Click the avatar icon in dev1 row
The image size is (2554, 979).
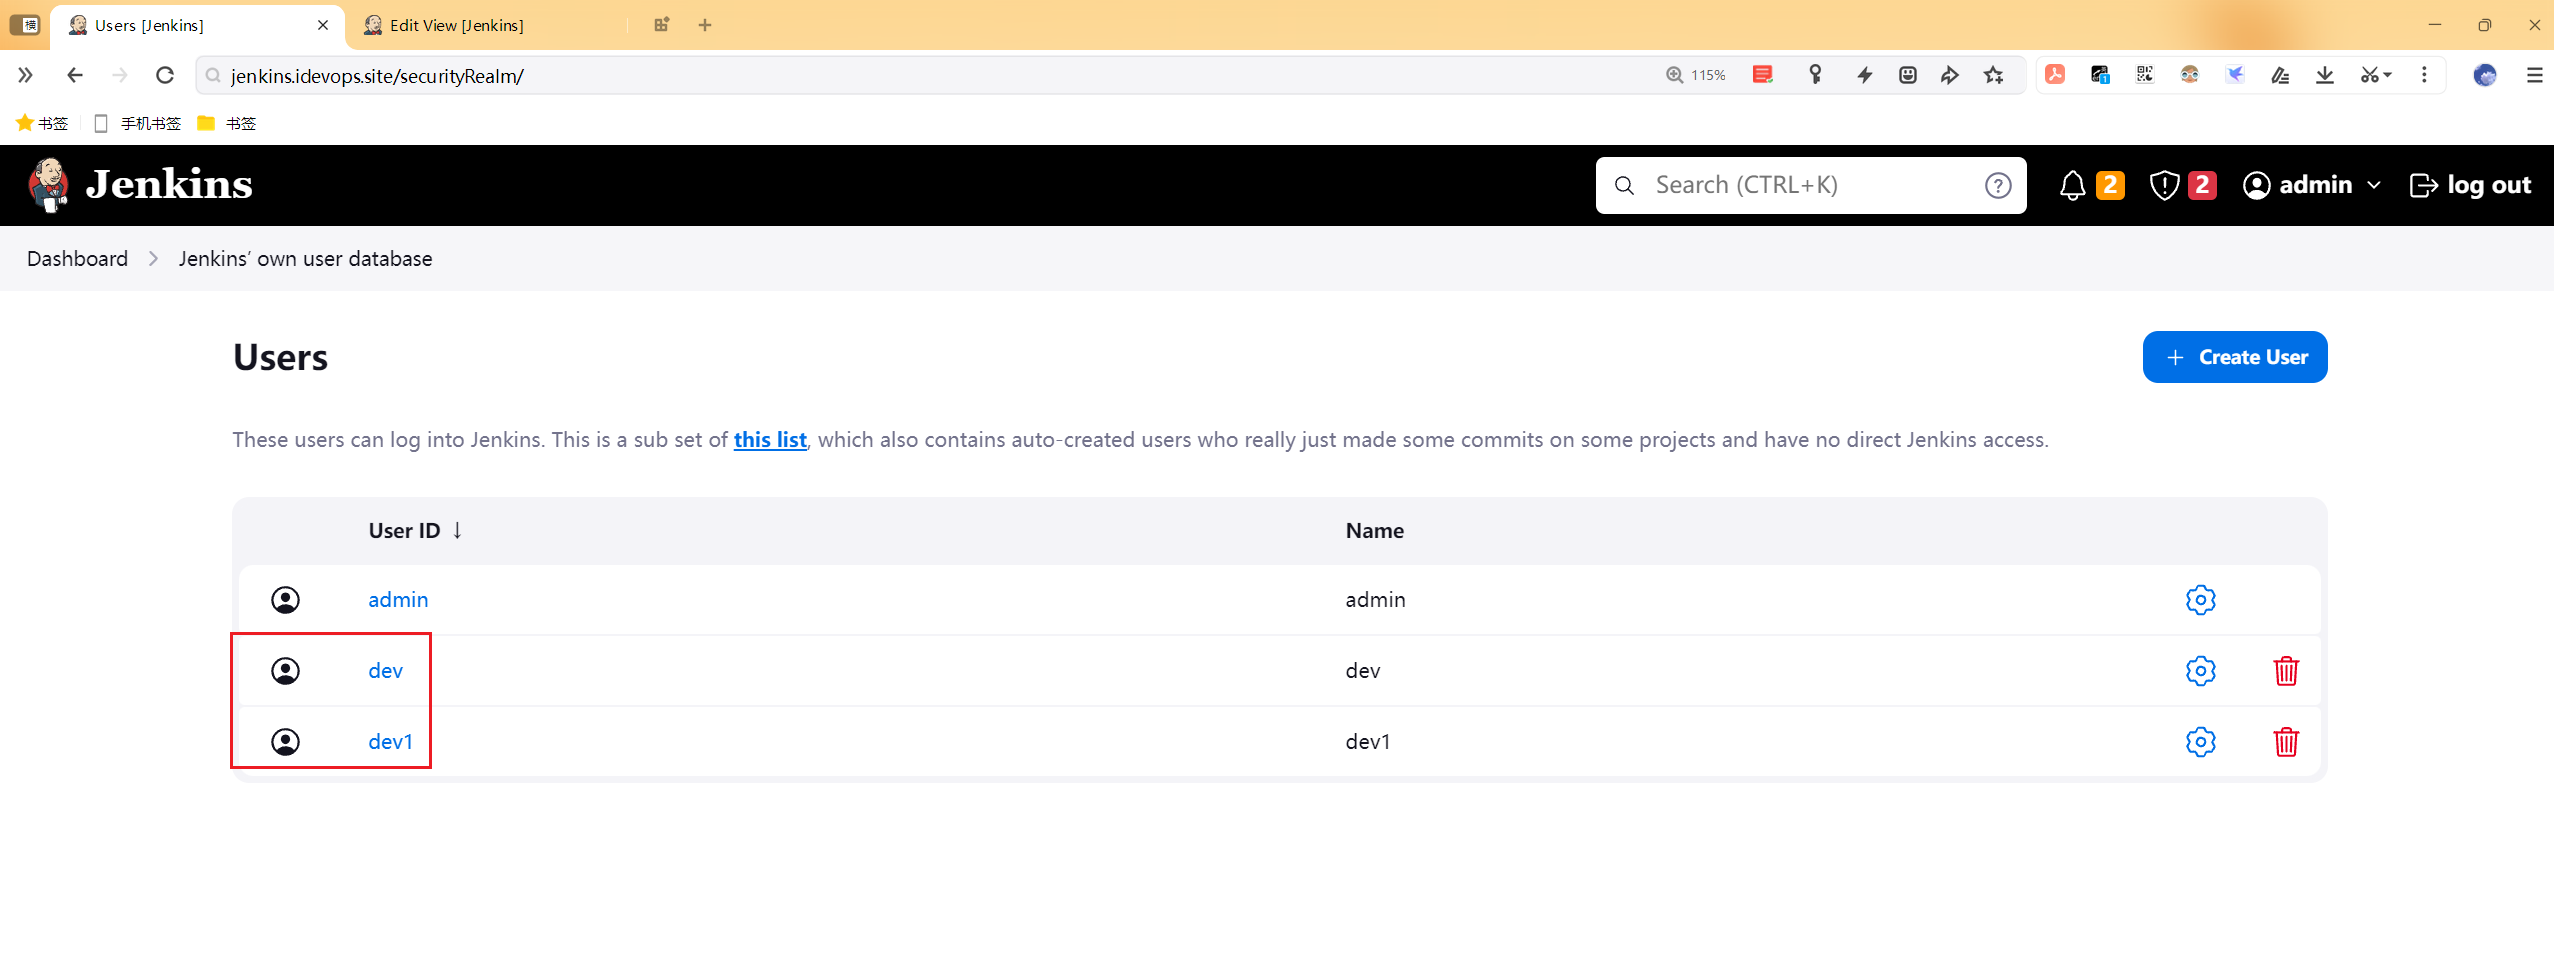286,742
